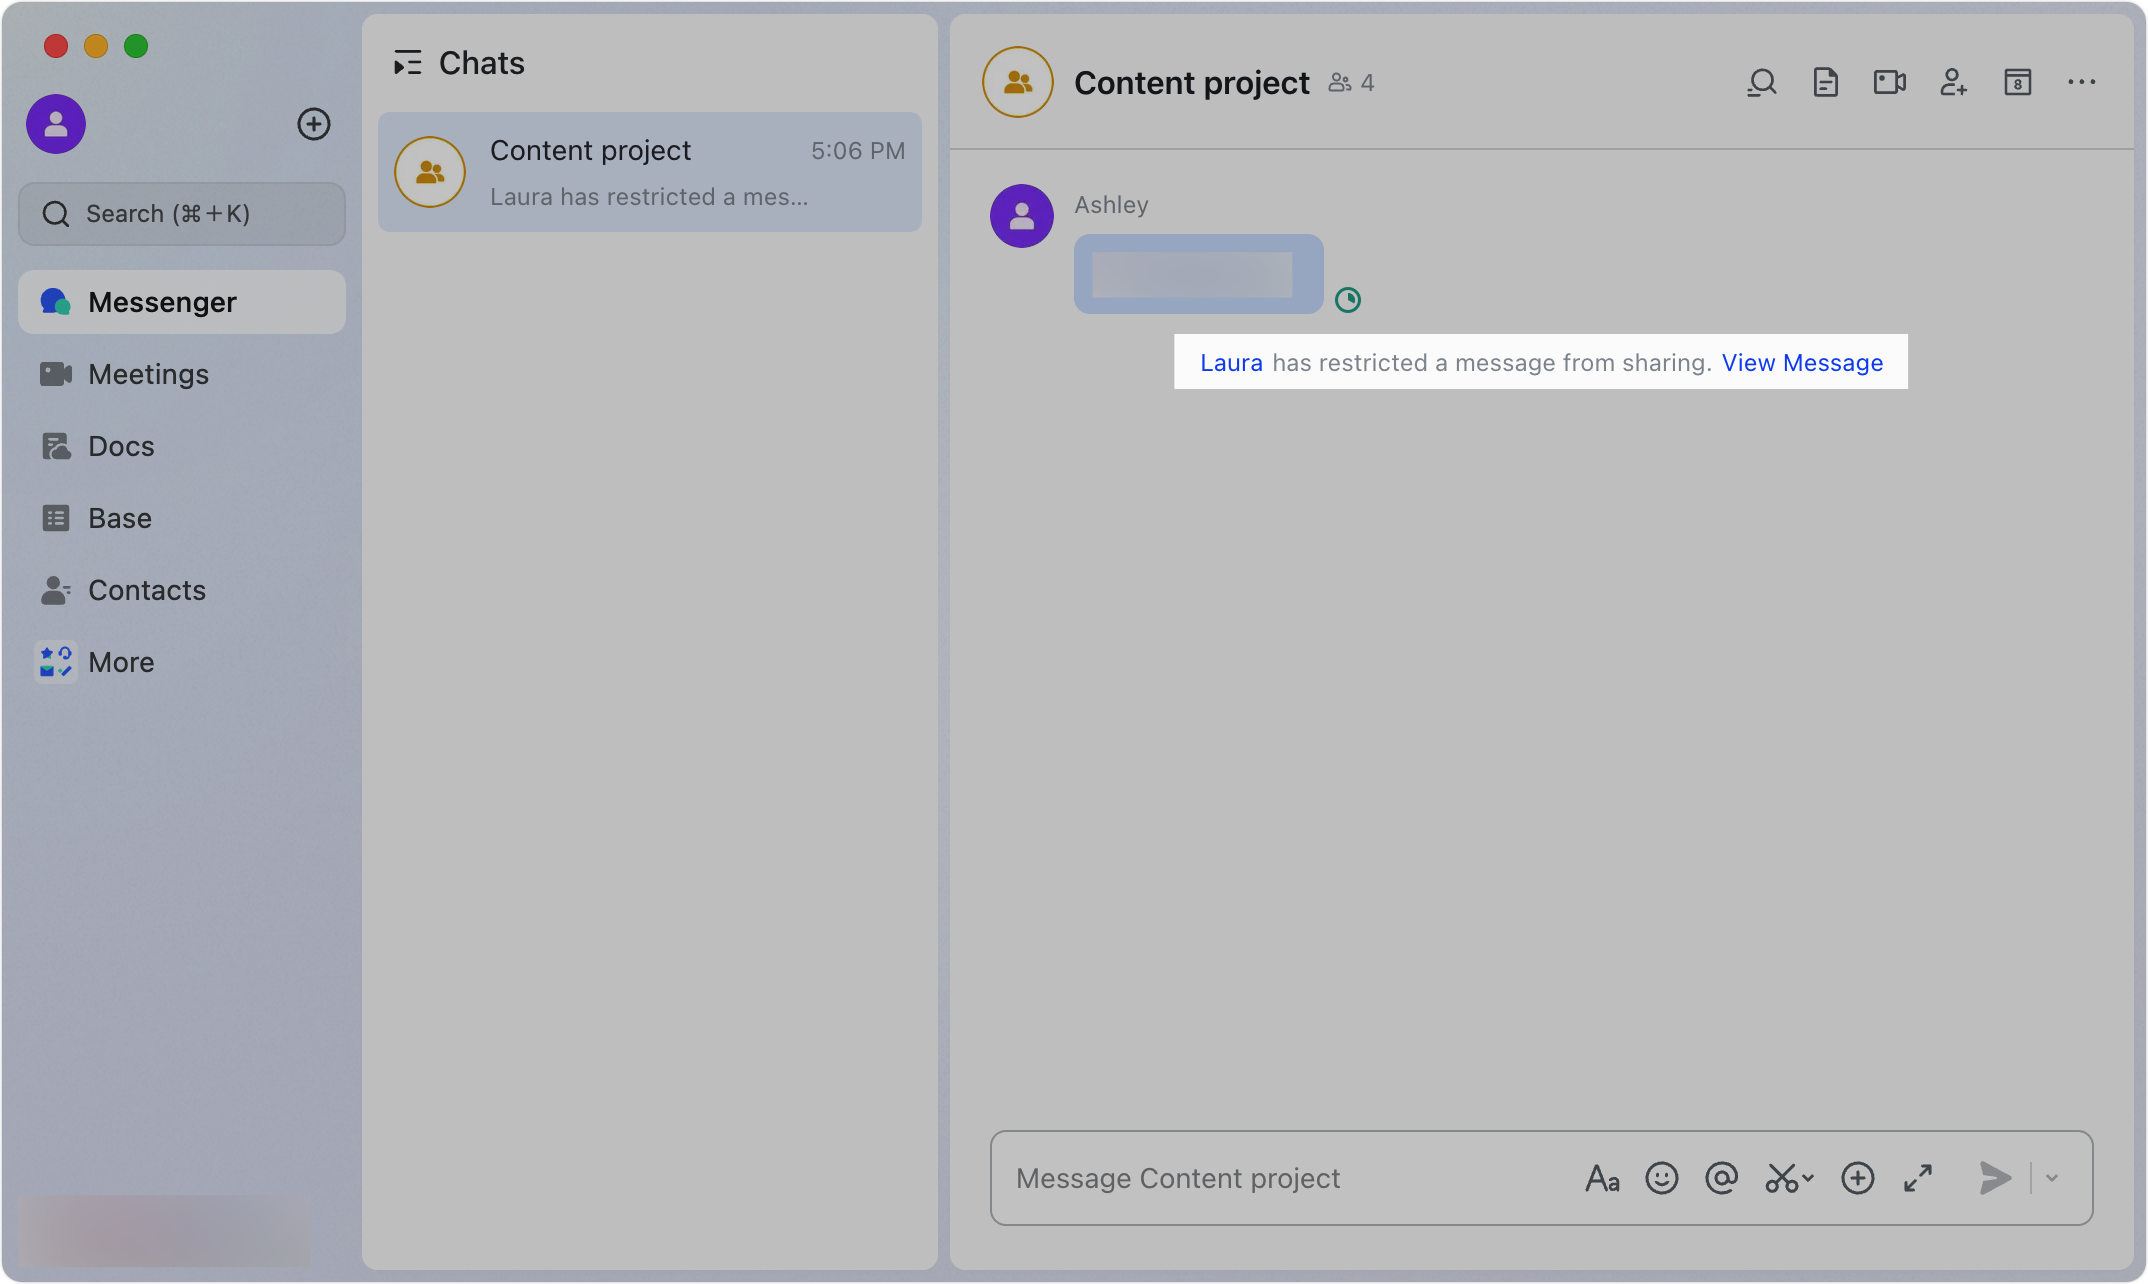The image size is (2148, 1284).
Task: Select the emoji icon in message toolbar
Action: [1662, 1178]
